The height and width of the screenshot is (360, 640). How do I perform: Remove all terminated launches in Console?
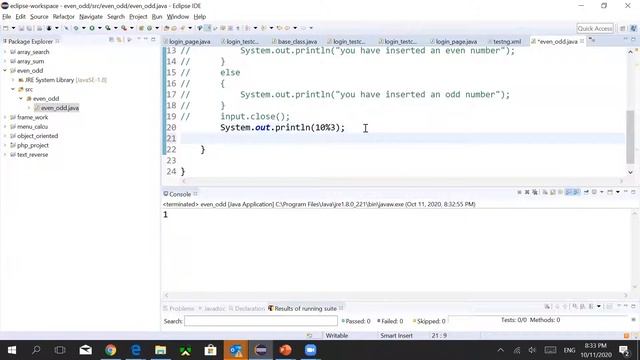click(535, 192)
